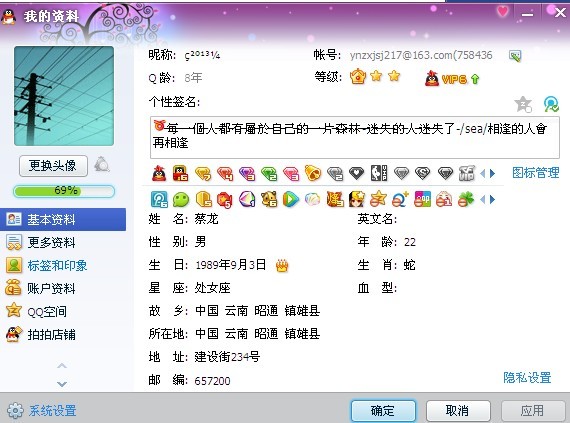Click the 应用 button
The width and height of the screenshot is (570, 423).
click(533, 411)
